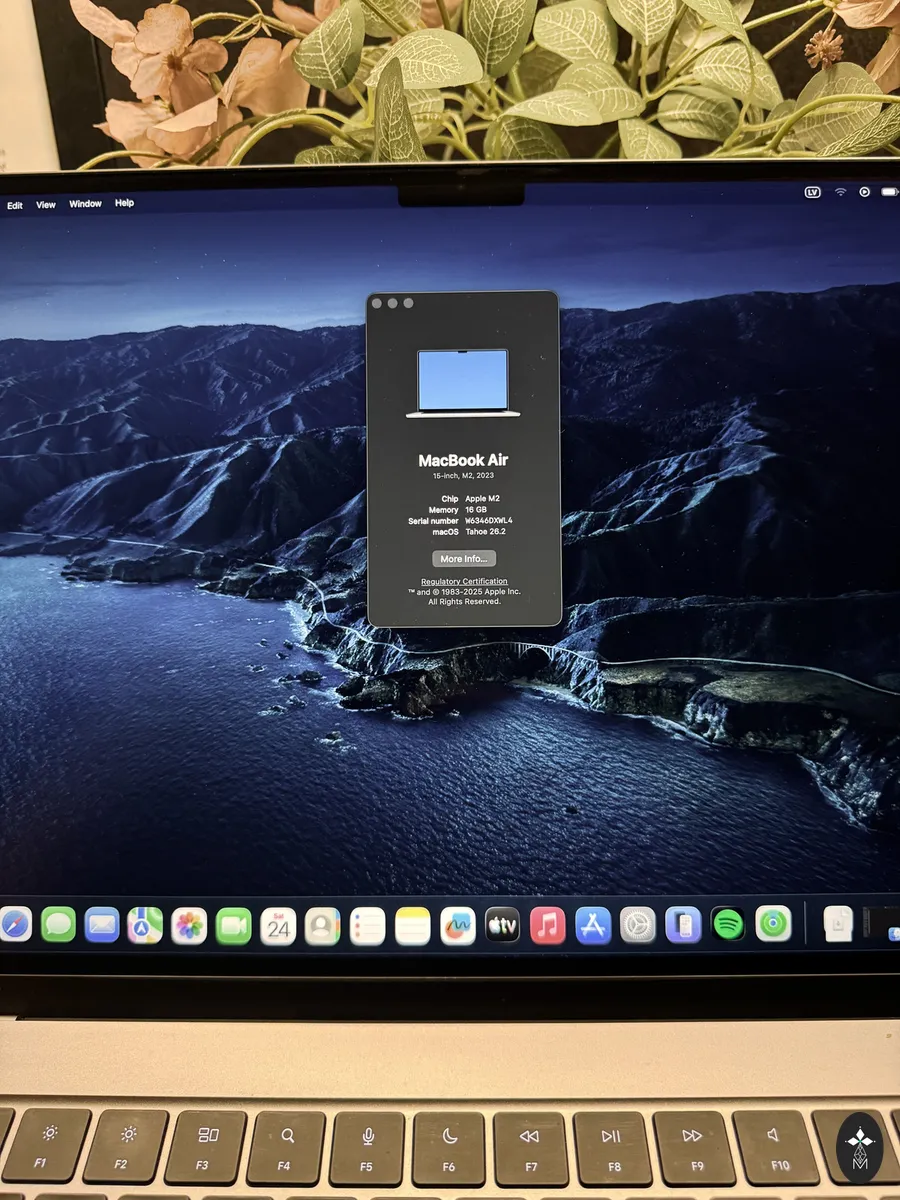Open the document stack in the Dock

pyautogui.click(x=838, y=923)
